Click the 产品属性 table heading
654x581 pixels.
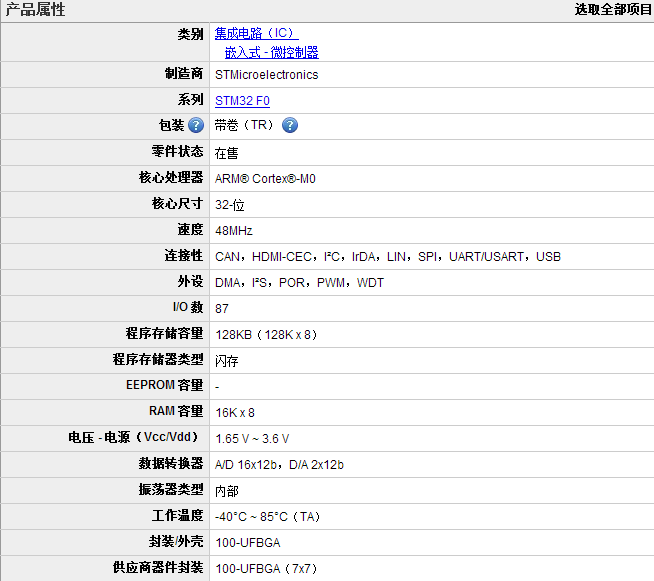35,10
